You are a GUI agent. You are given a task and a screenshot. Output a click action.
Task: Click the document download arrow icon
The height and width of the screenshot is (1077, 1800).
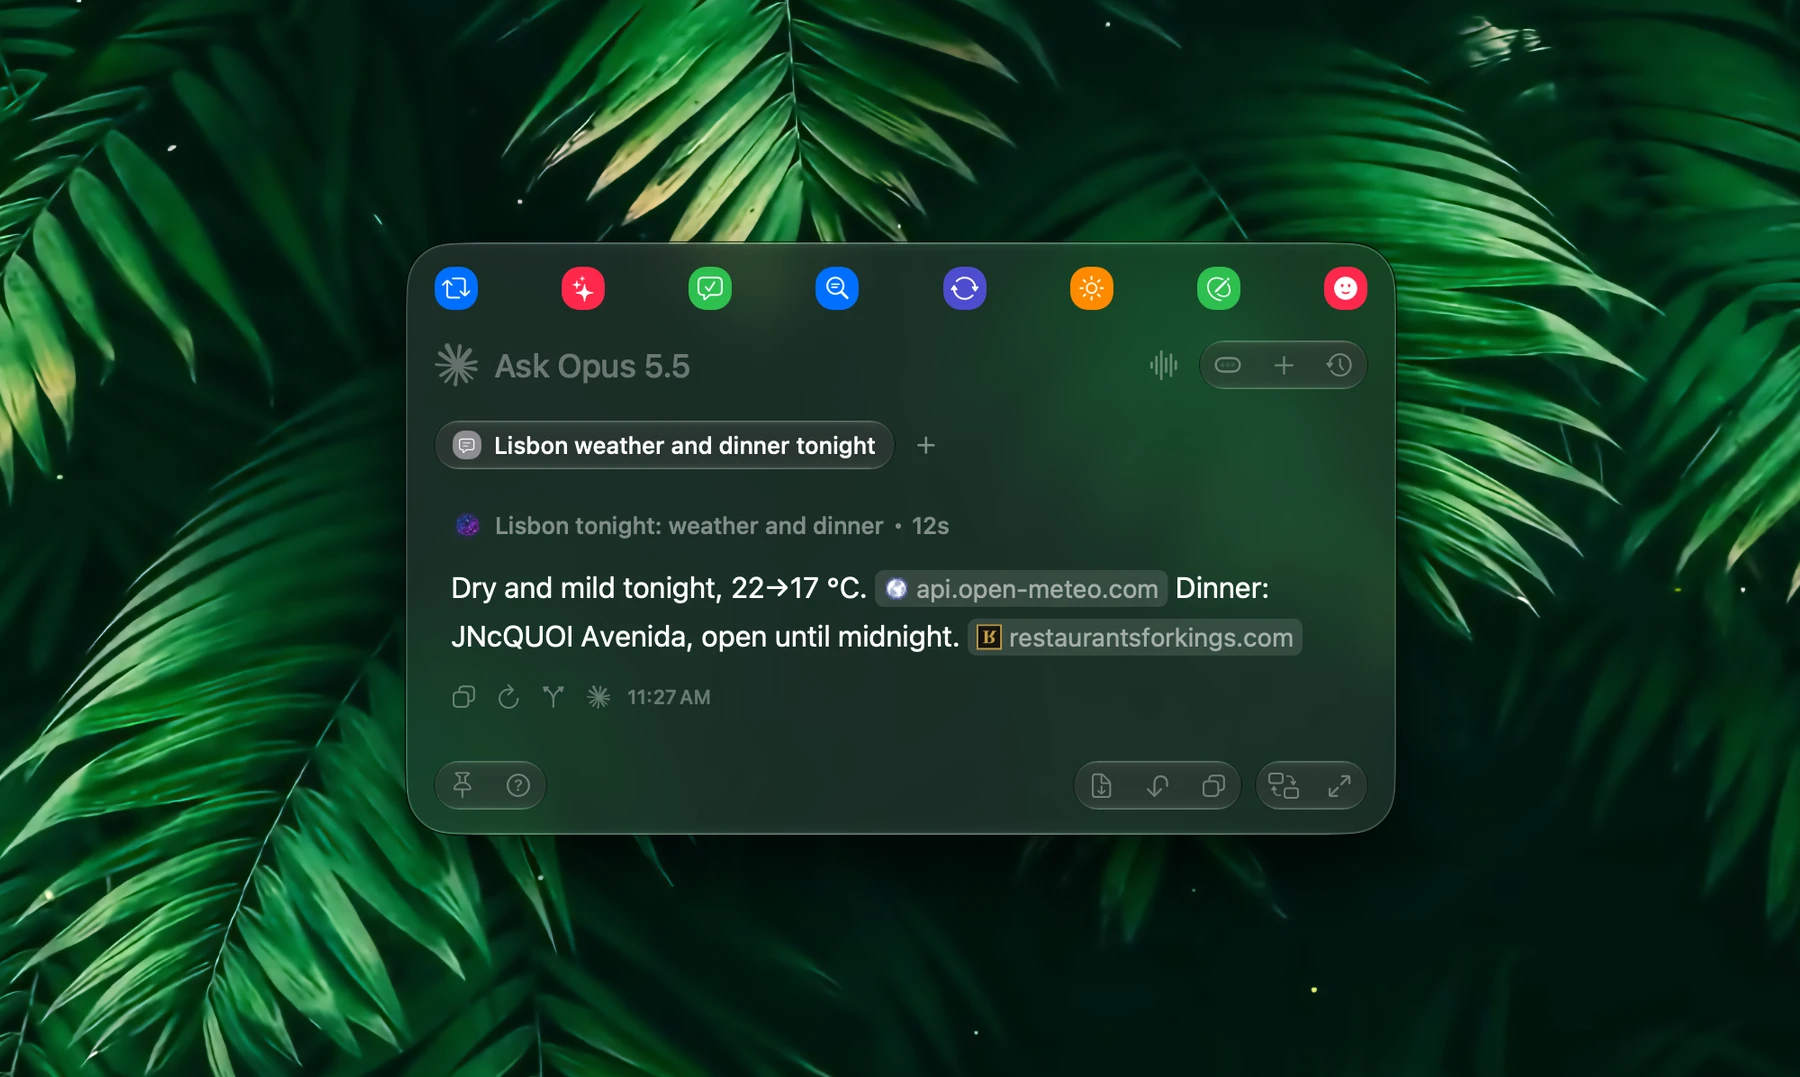pos(1101,786)
